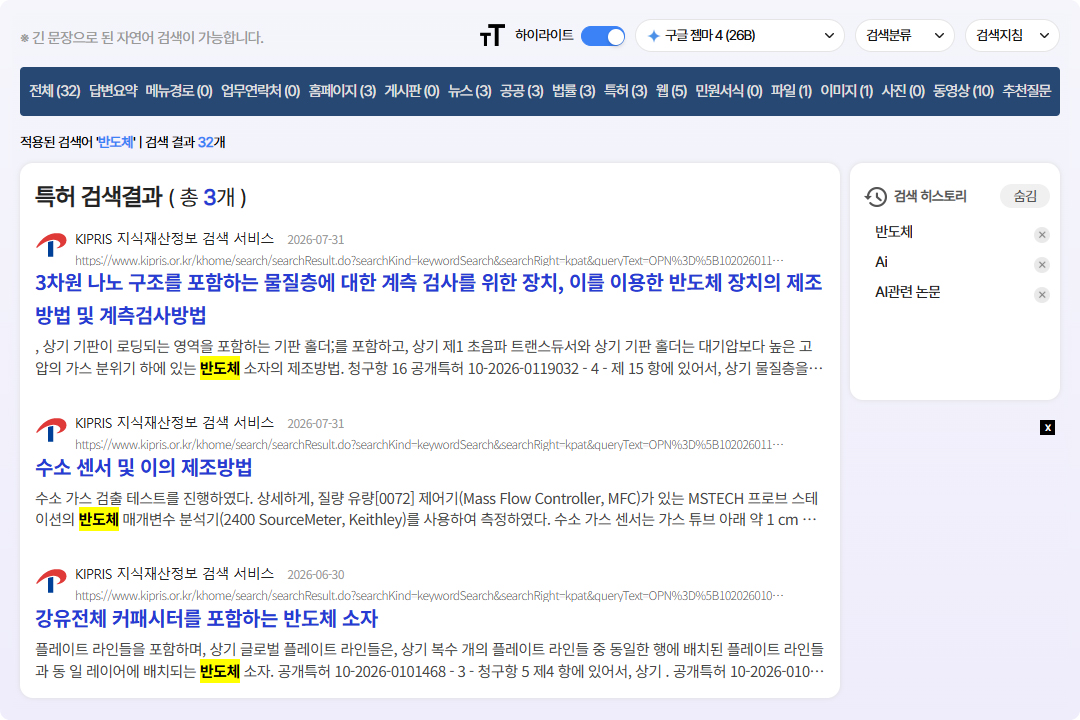Viewport: 1080px width, 720px height.
Task: Click the KIPRIS logo of the 강유전체 result
Action: tap(51, 580)
